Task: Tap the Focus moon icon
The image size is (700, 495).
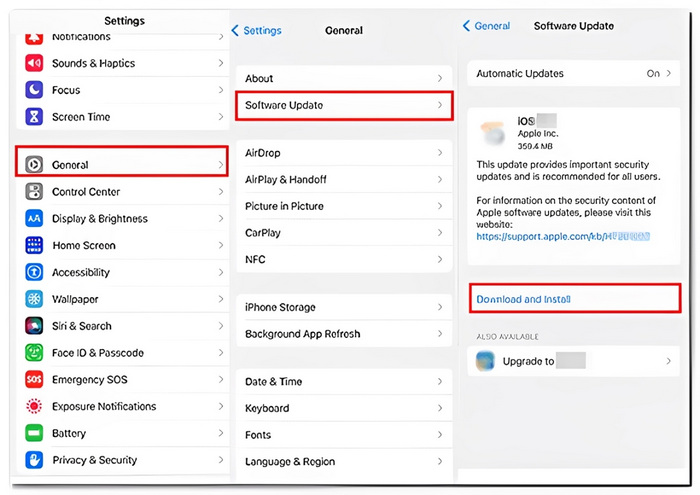Action: point(34,90)
